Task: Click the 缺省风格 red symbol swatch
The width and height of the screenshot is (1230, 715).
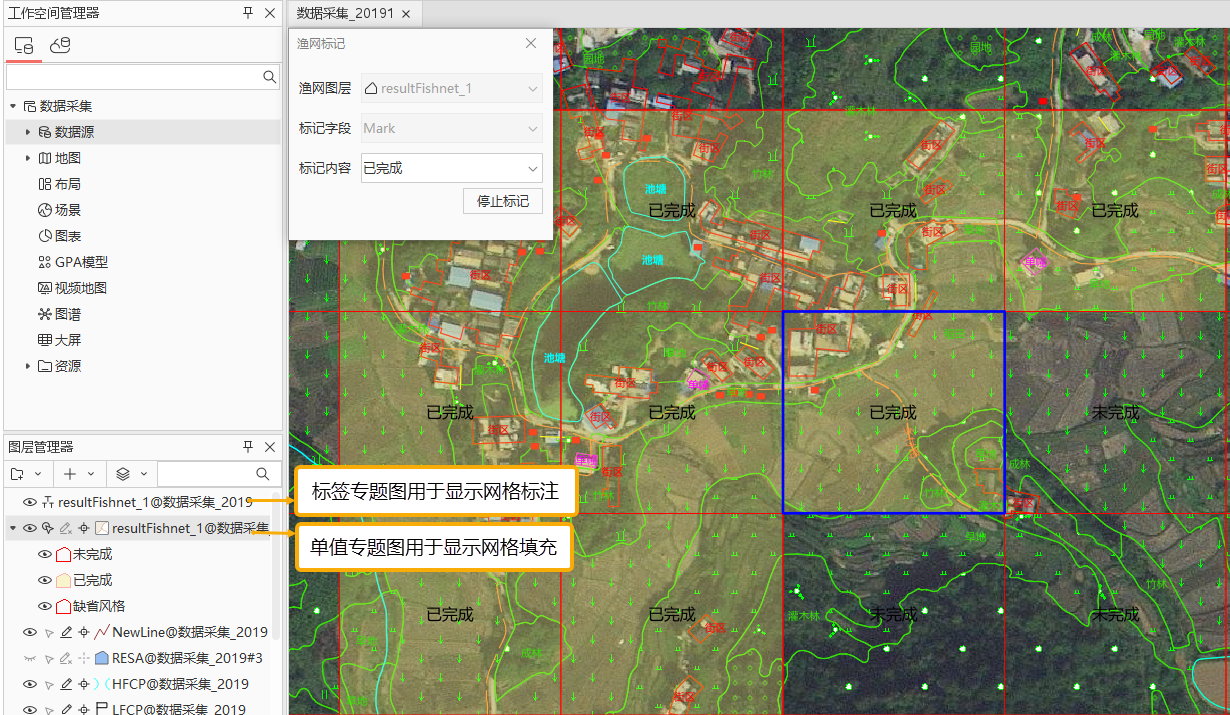Action: (x=63, y=606)
